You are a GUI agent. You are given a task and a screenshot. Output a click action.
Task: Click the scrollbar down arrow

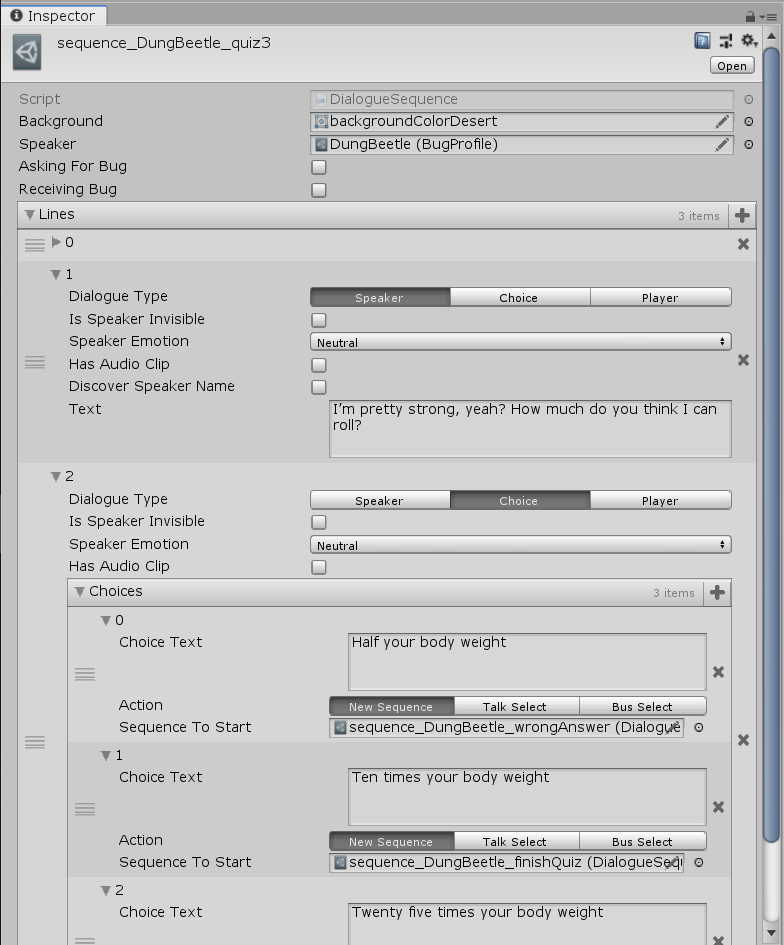[x=771, y=934]
